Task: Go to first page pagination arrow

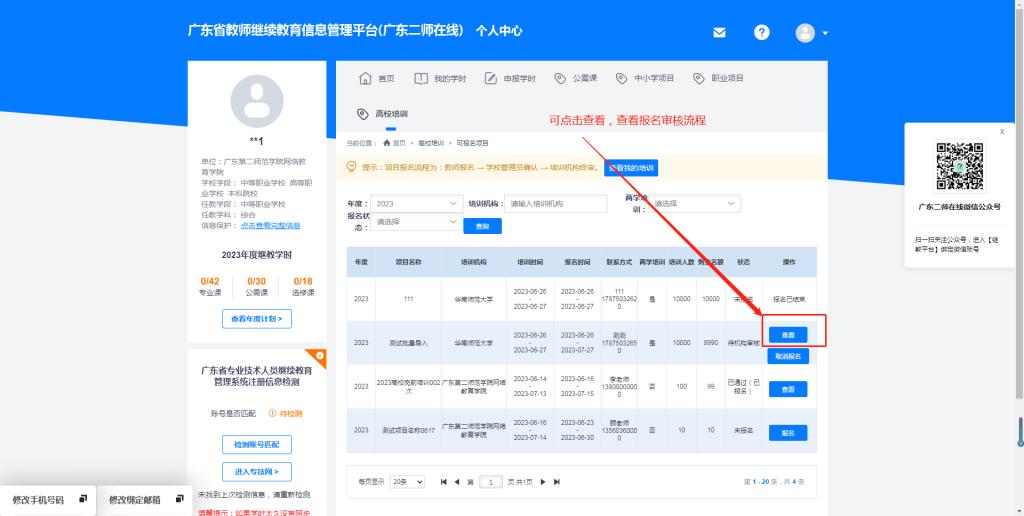Action: point(444,482)
